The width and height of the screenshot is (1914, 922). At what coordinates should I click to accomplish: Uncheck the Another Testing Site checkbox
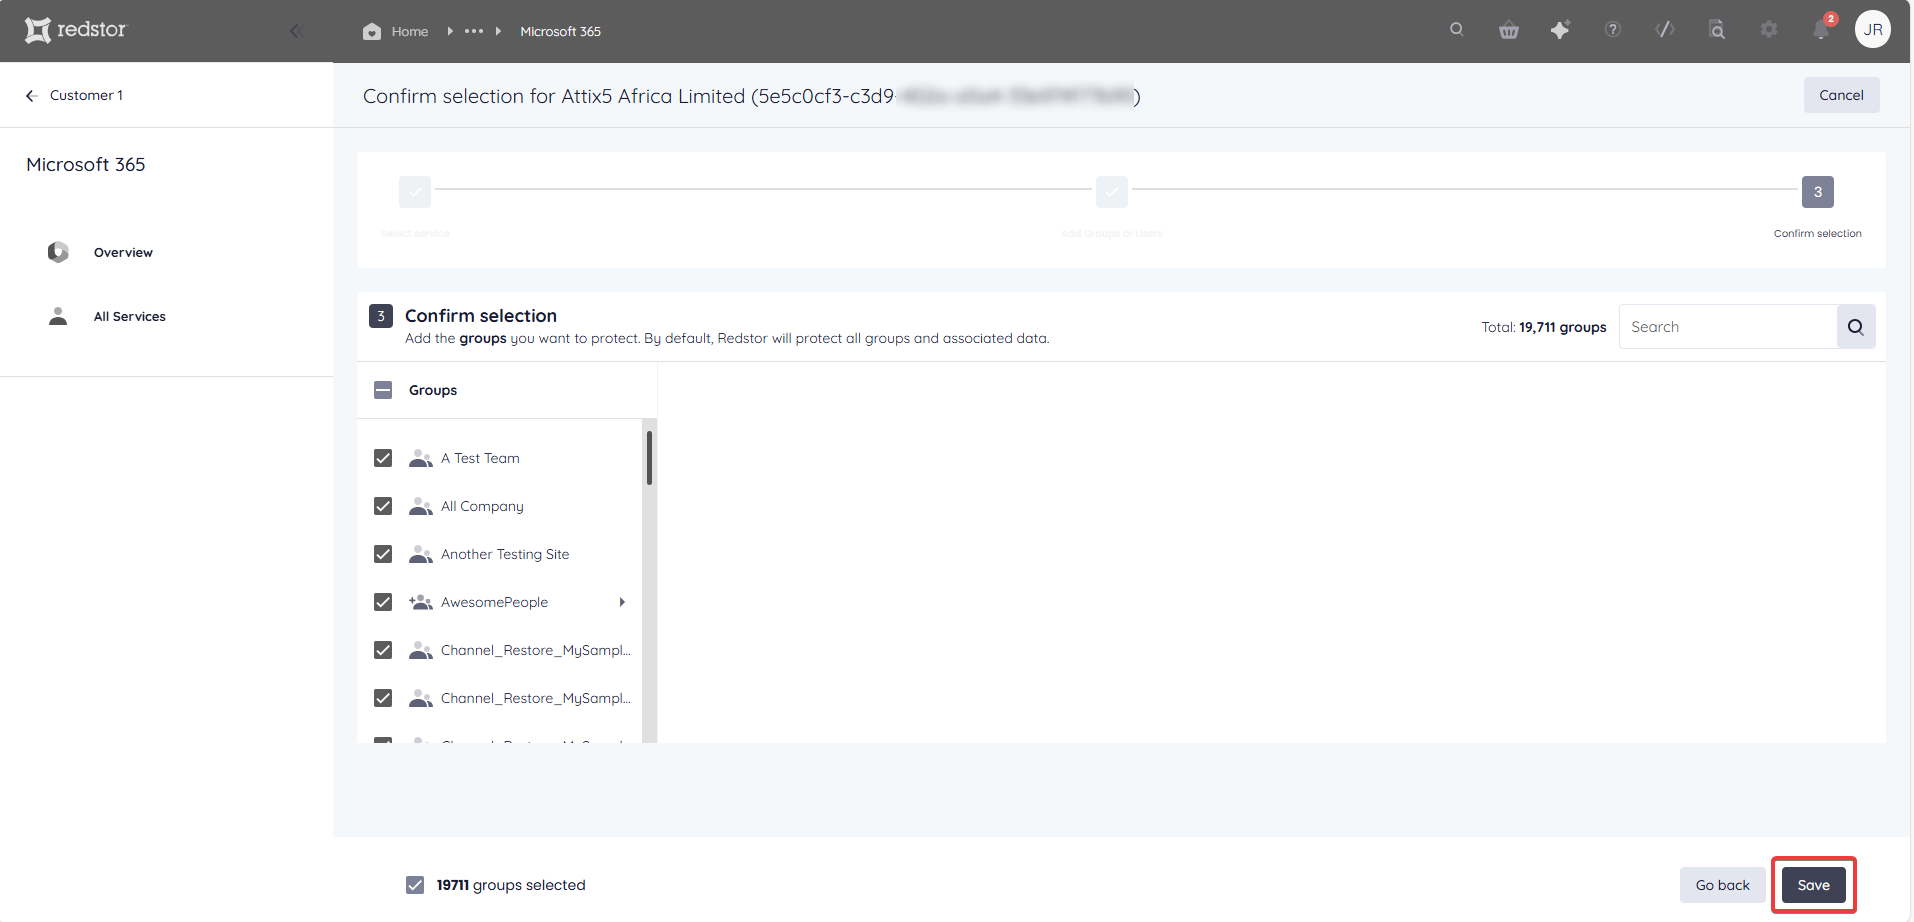383,554
